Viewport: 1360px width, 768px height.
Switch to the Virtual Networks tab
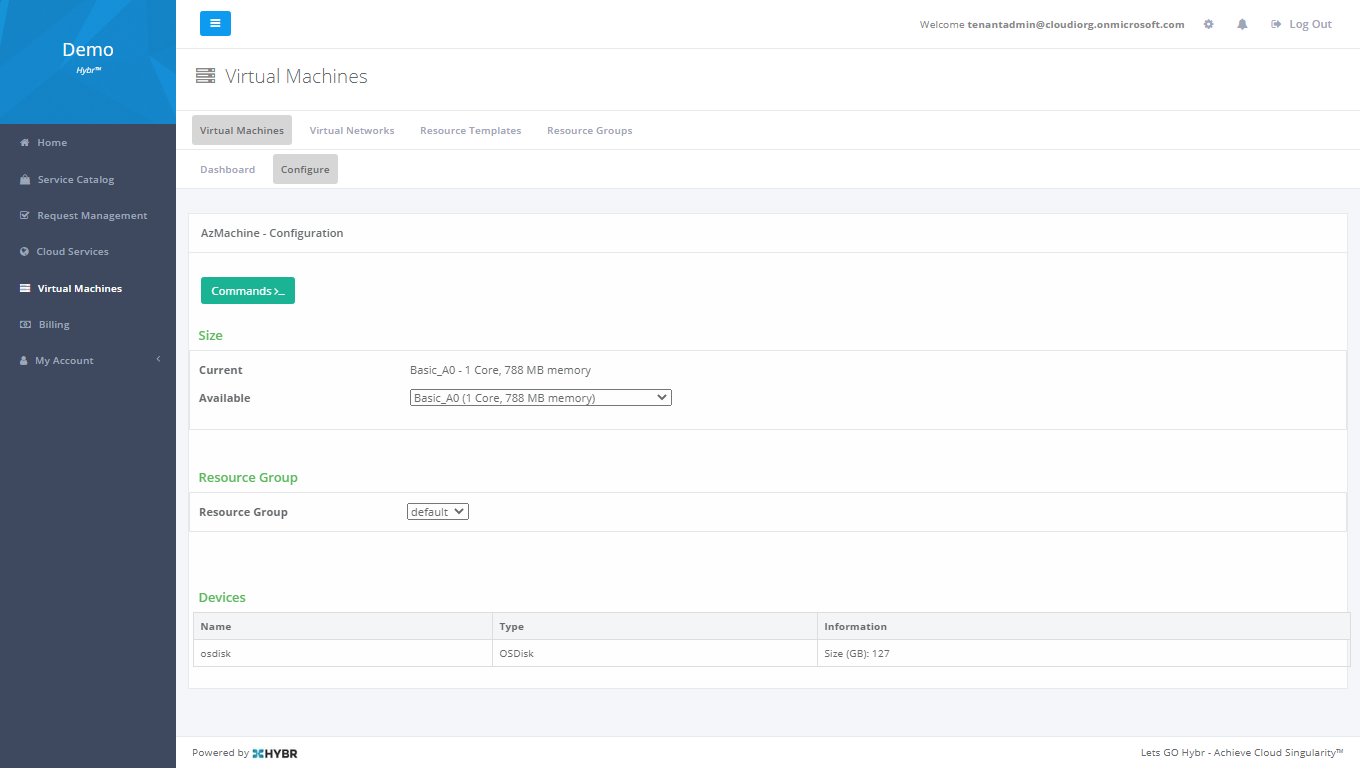352,131
